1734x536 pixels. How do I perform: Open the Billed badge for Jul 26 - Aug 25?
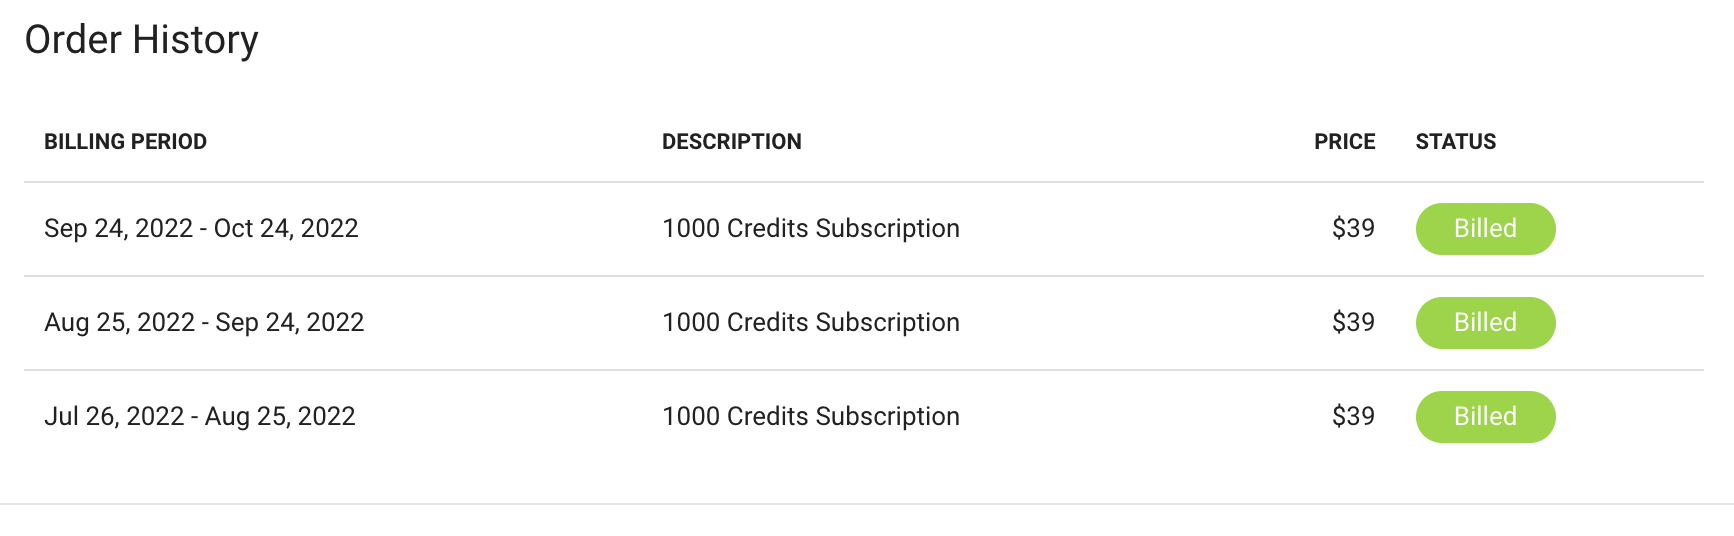[x=1485, y=417]
